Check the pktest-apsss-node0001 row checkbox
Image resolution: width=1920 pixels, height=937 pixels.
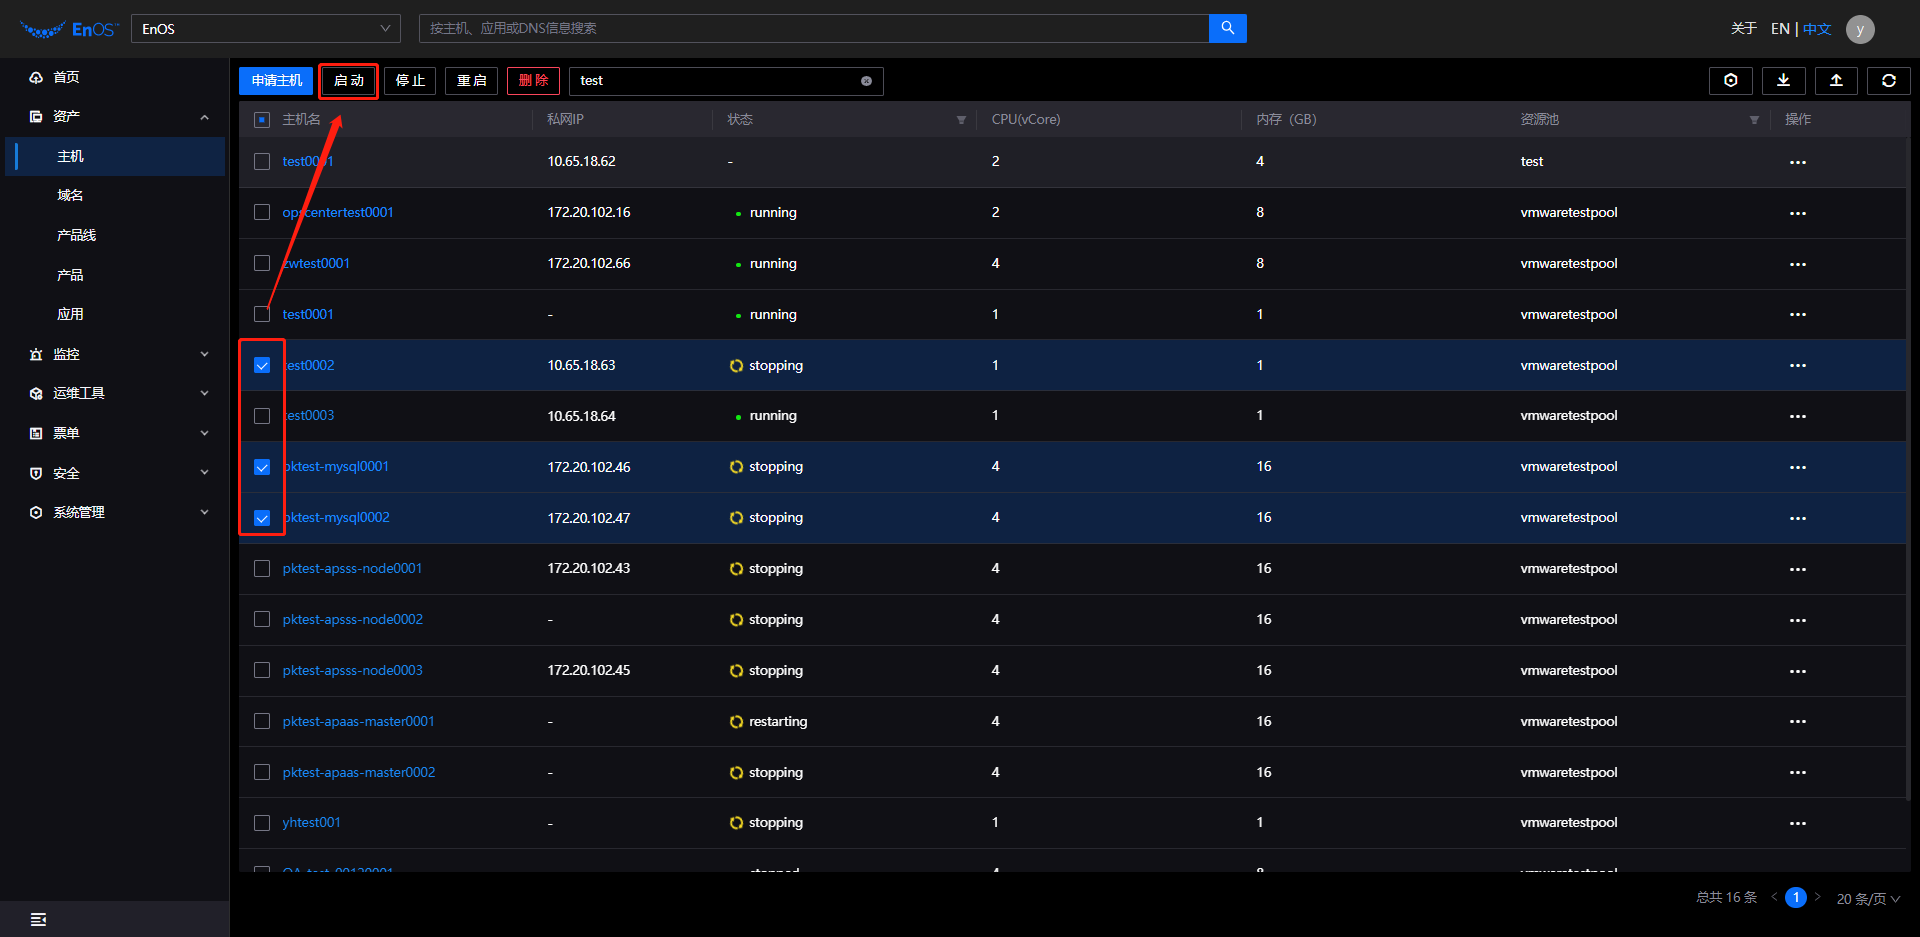[x=262, y=568]
